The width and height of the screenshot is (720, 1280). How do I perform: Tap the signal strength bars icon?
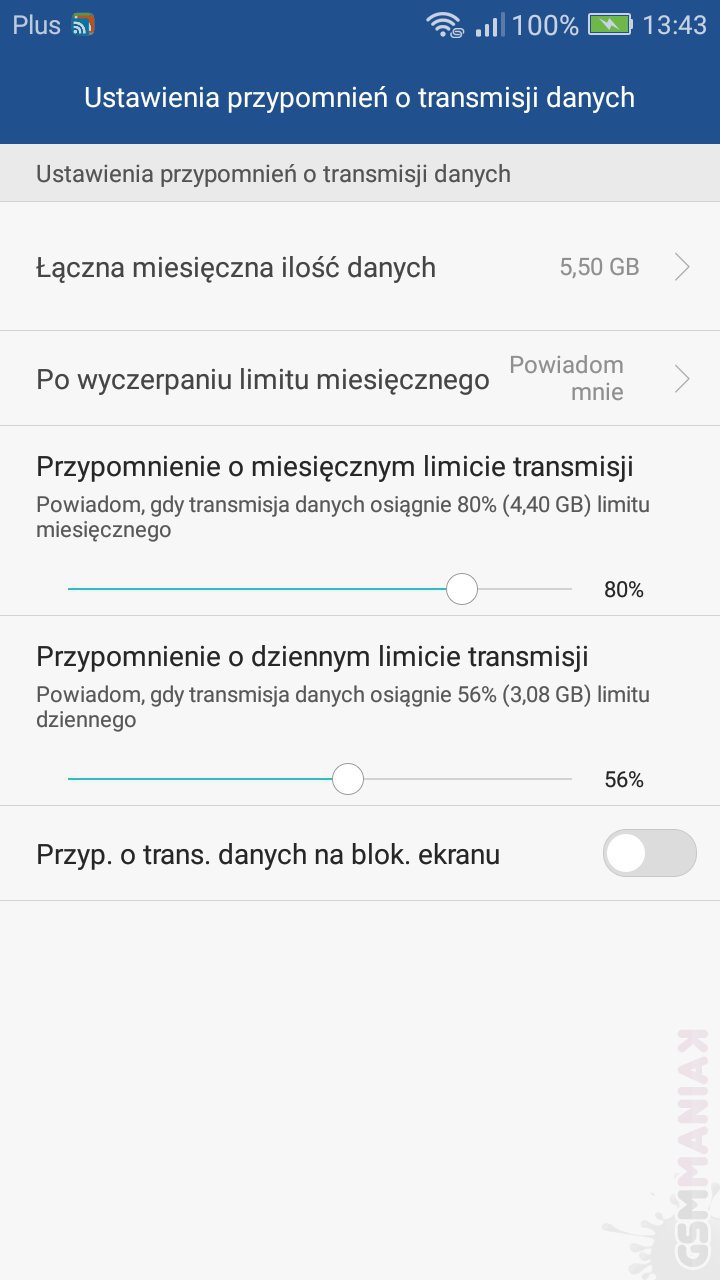click(x=490, y=25)
